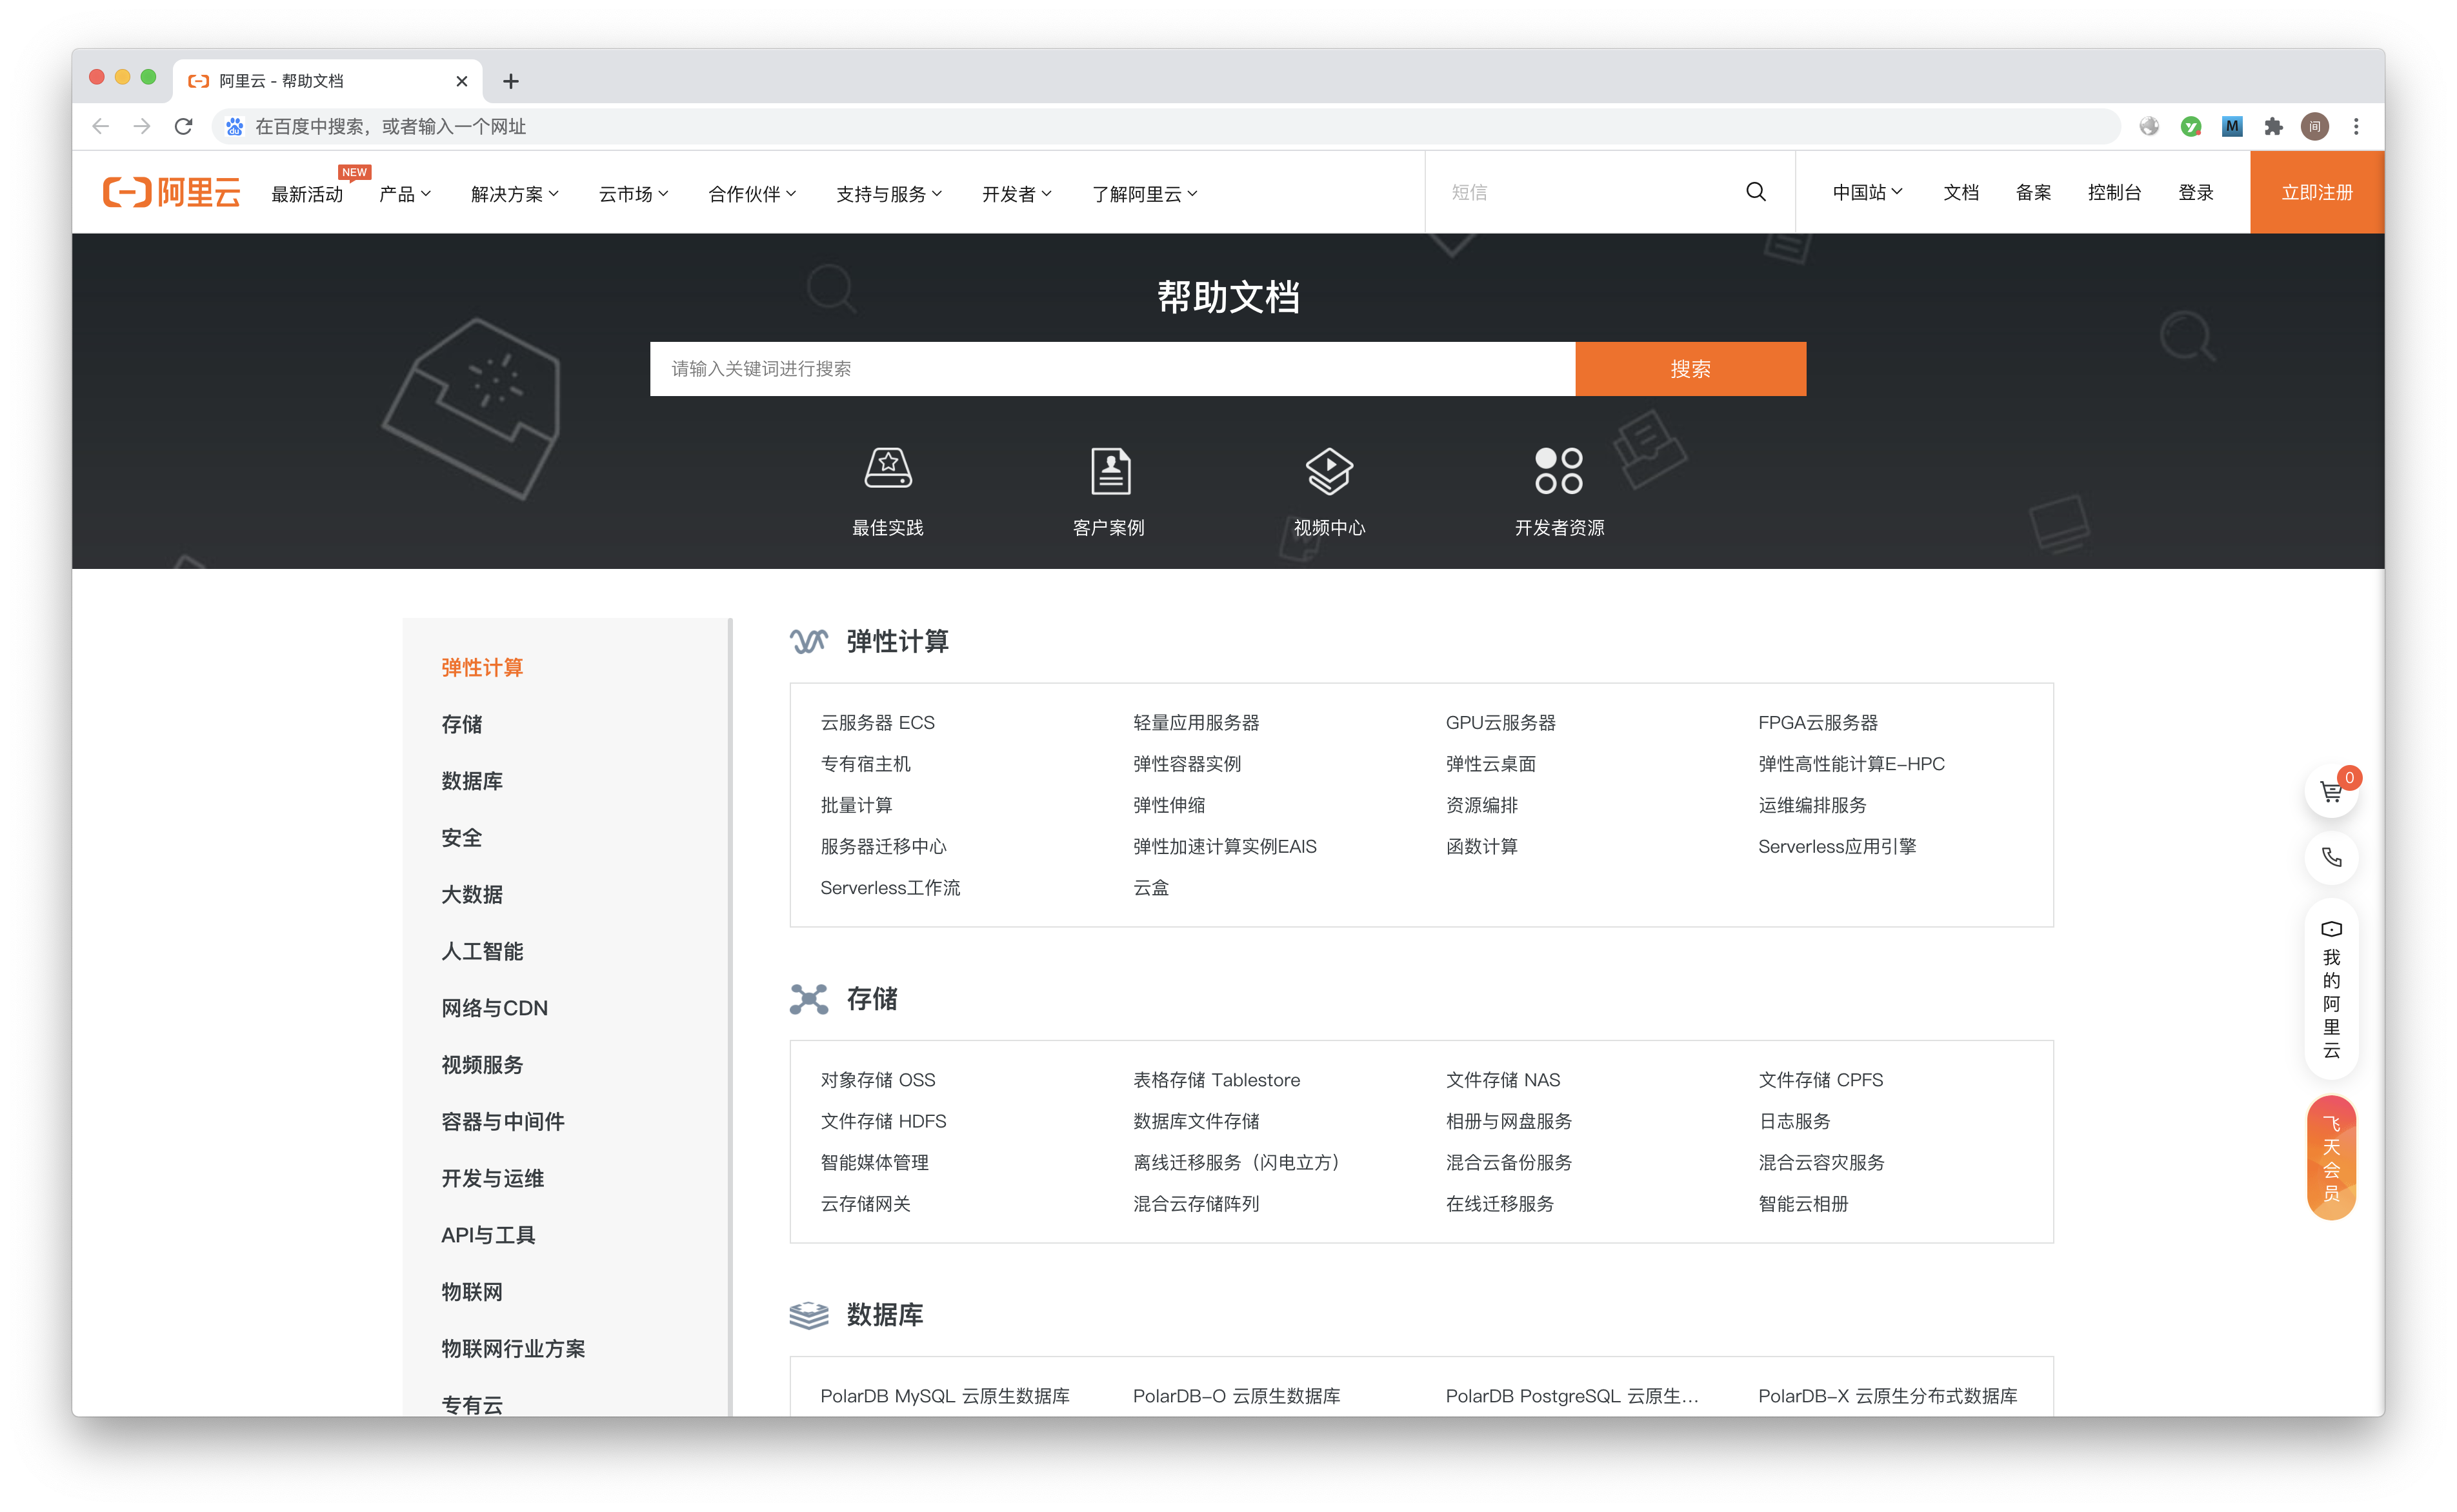Open the 中国站 region dropdown
The image size is (2457, 1512).
coord(1867,192)
